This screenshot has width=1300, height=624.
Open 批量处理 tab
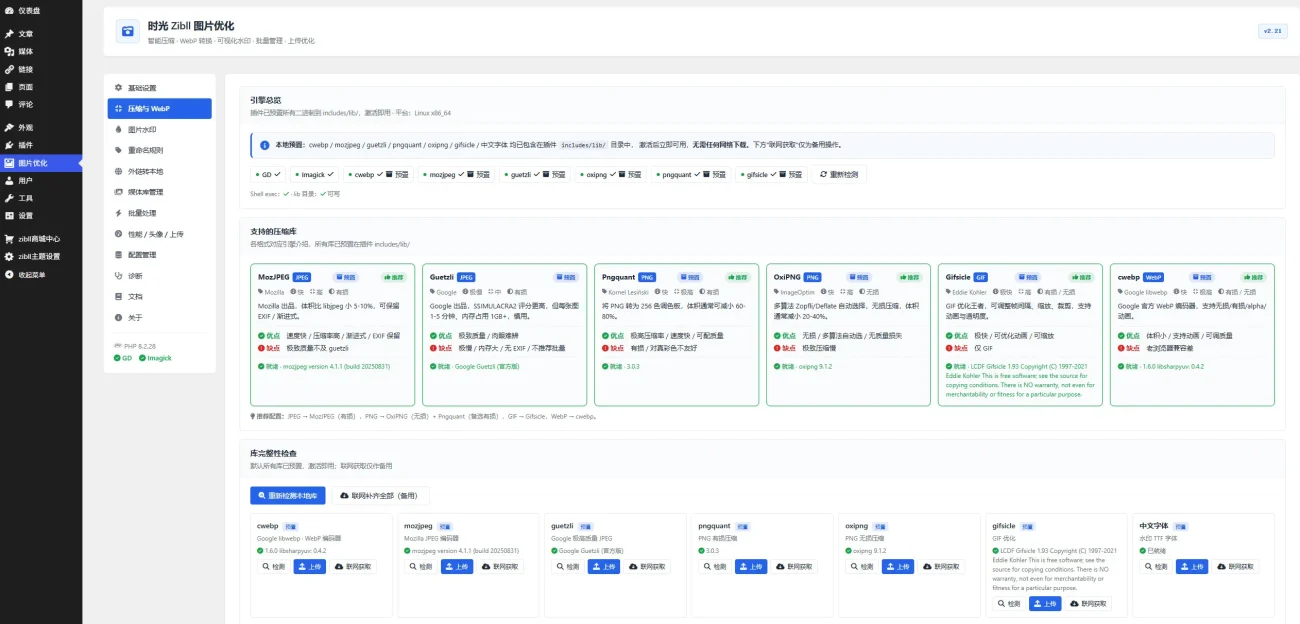coord(160,213)
